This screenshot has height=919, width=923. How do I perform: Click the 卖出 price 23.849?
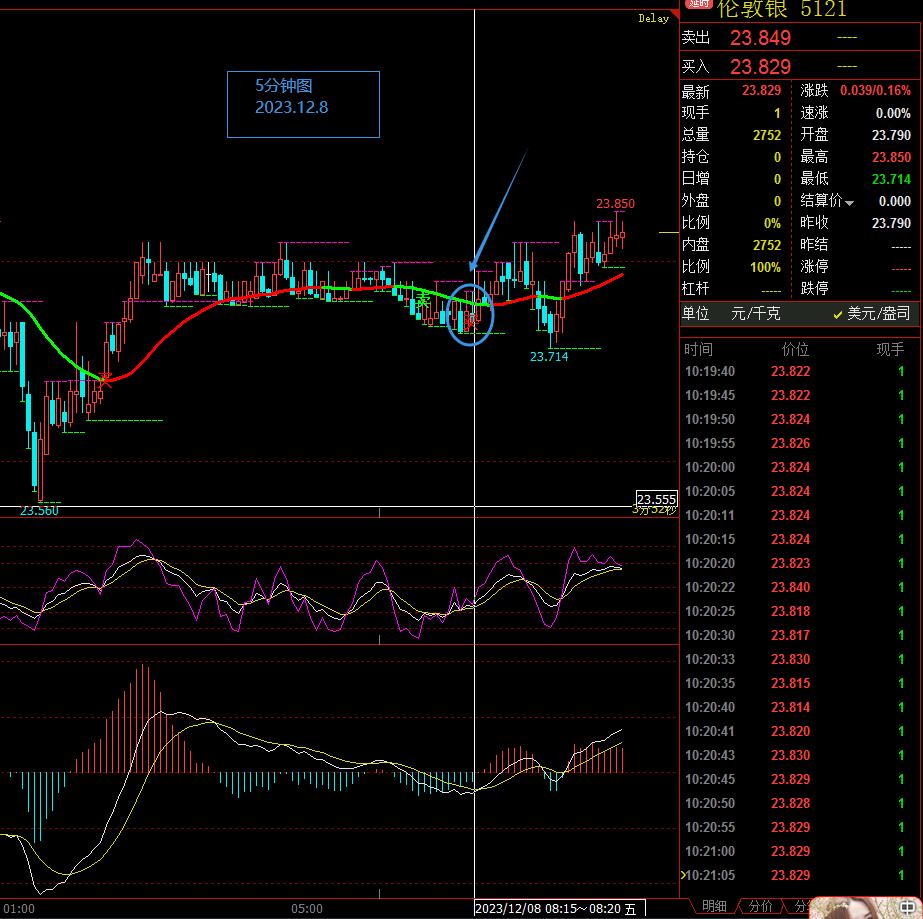click(x=760, y=38)
